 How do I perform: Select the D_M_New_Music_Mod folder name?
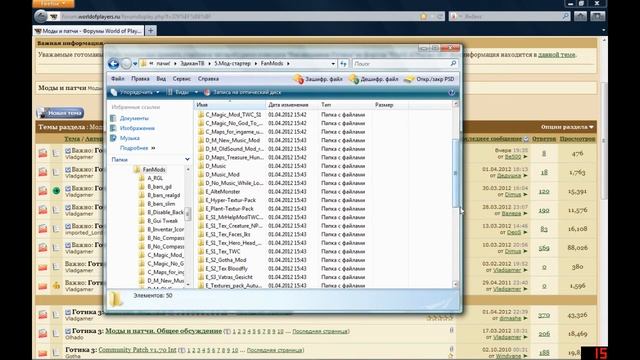coord(233,140)
